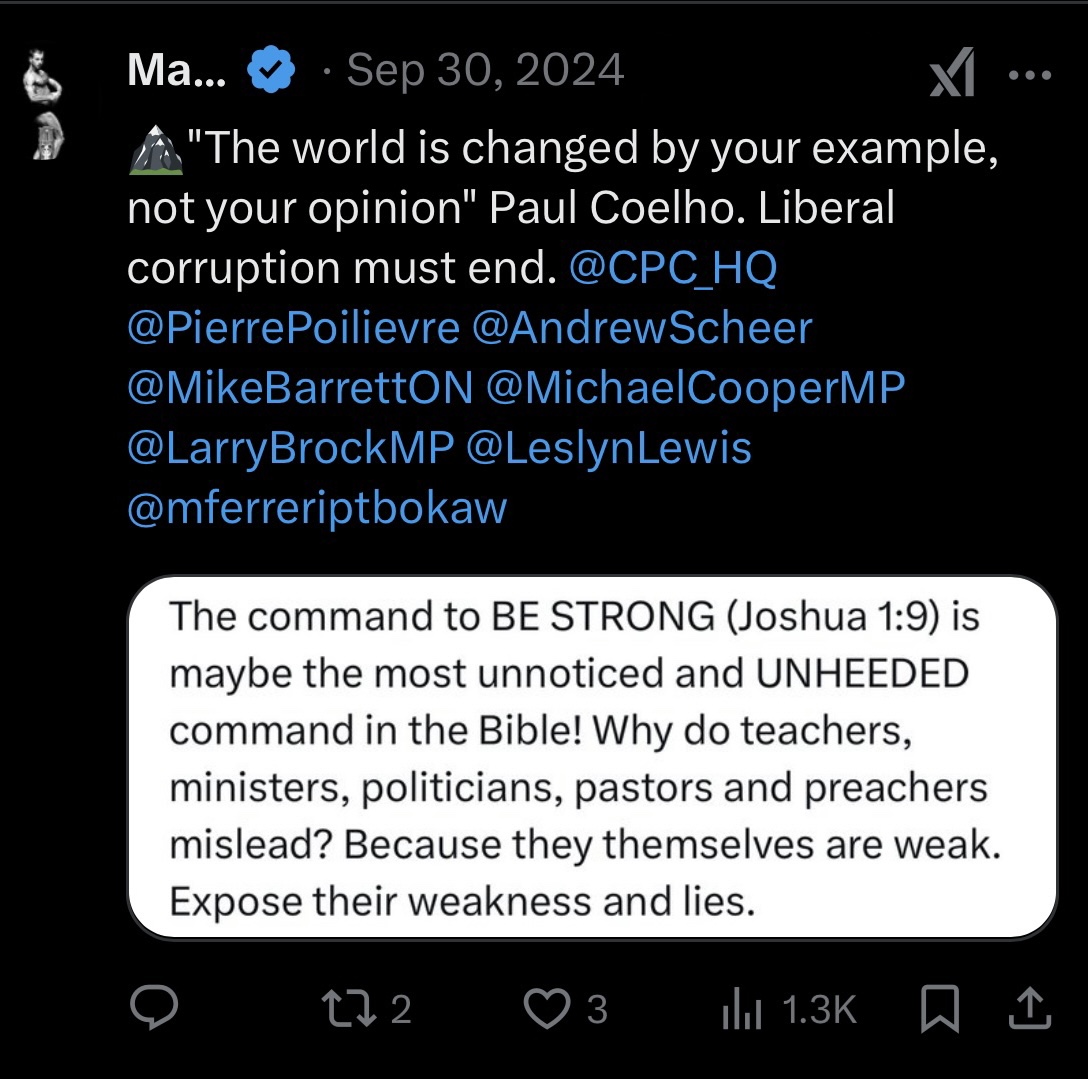Visit the @LarryBrockMP mention
Image resolution: width=1088 pixels, height=1079 pixels.
pyautogui.click(x=290, y=448)
